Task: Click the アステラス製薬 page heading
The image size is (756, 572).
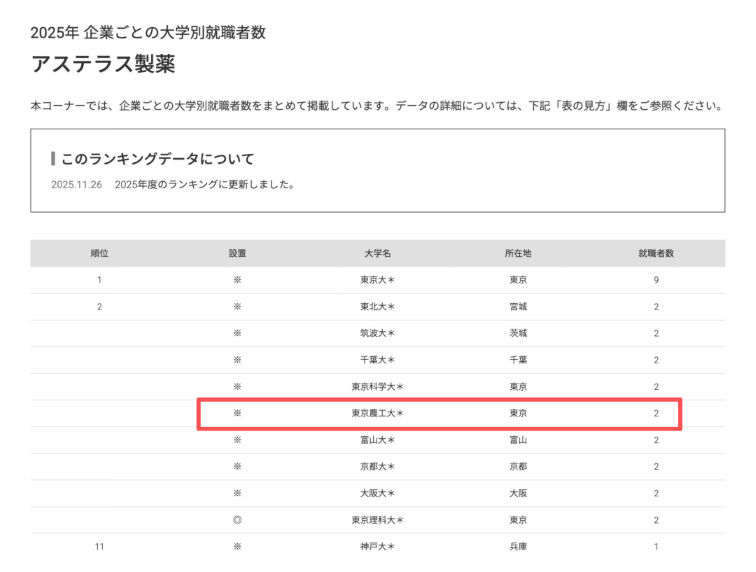Action: [103, 65]
